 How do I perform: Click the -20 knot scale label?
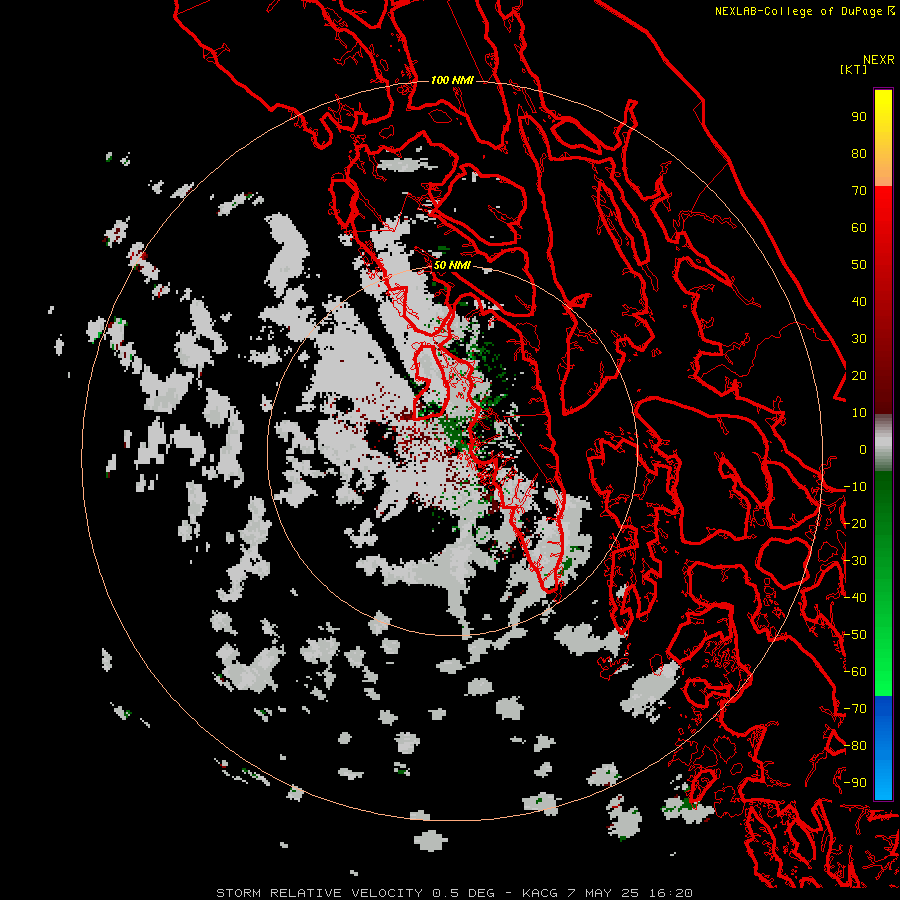(855, 523)
